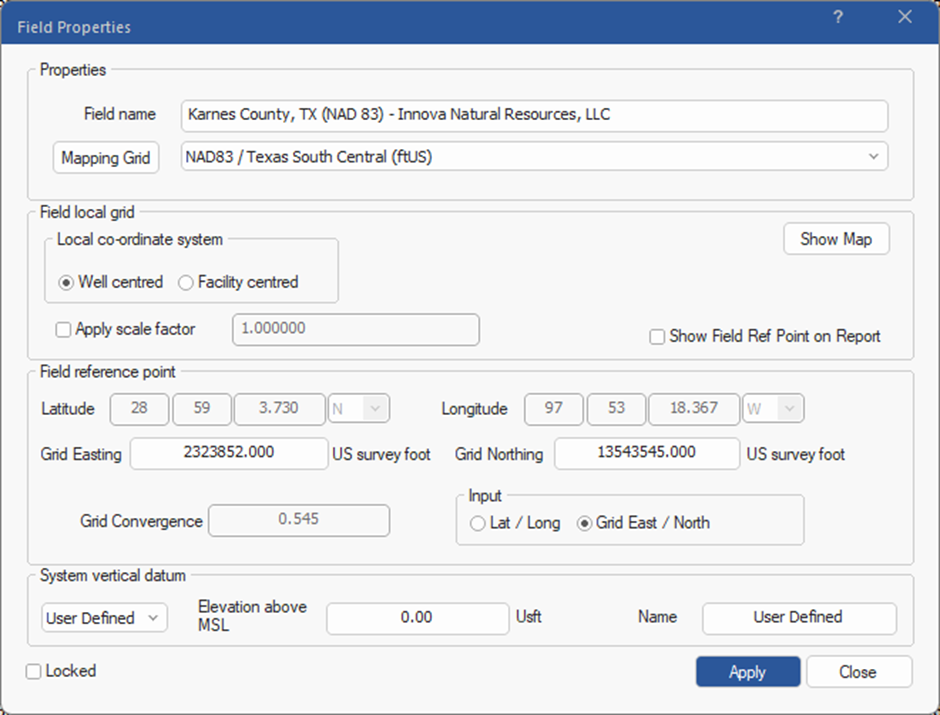Click the Grid Easting input field
Screen dimensions: 940x715
click(229, 453)
